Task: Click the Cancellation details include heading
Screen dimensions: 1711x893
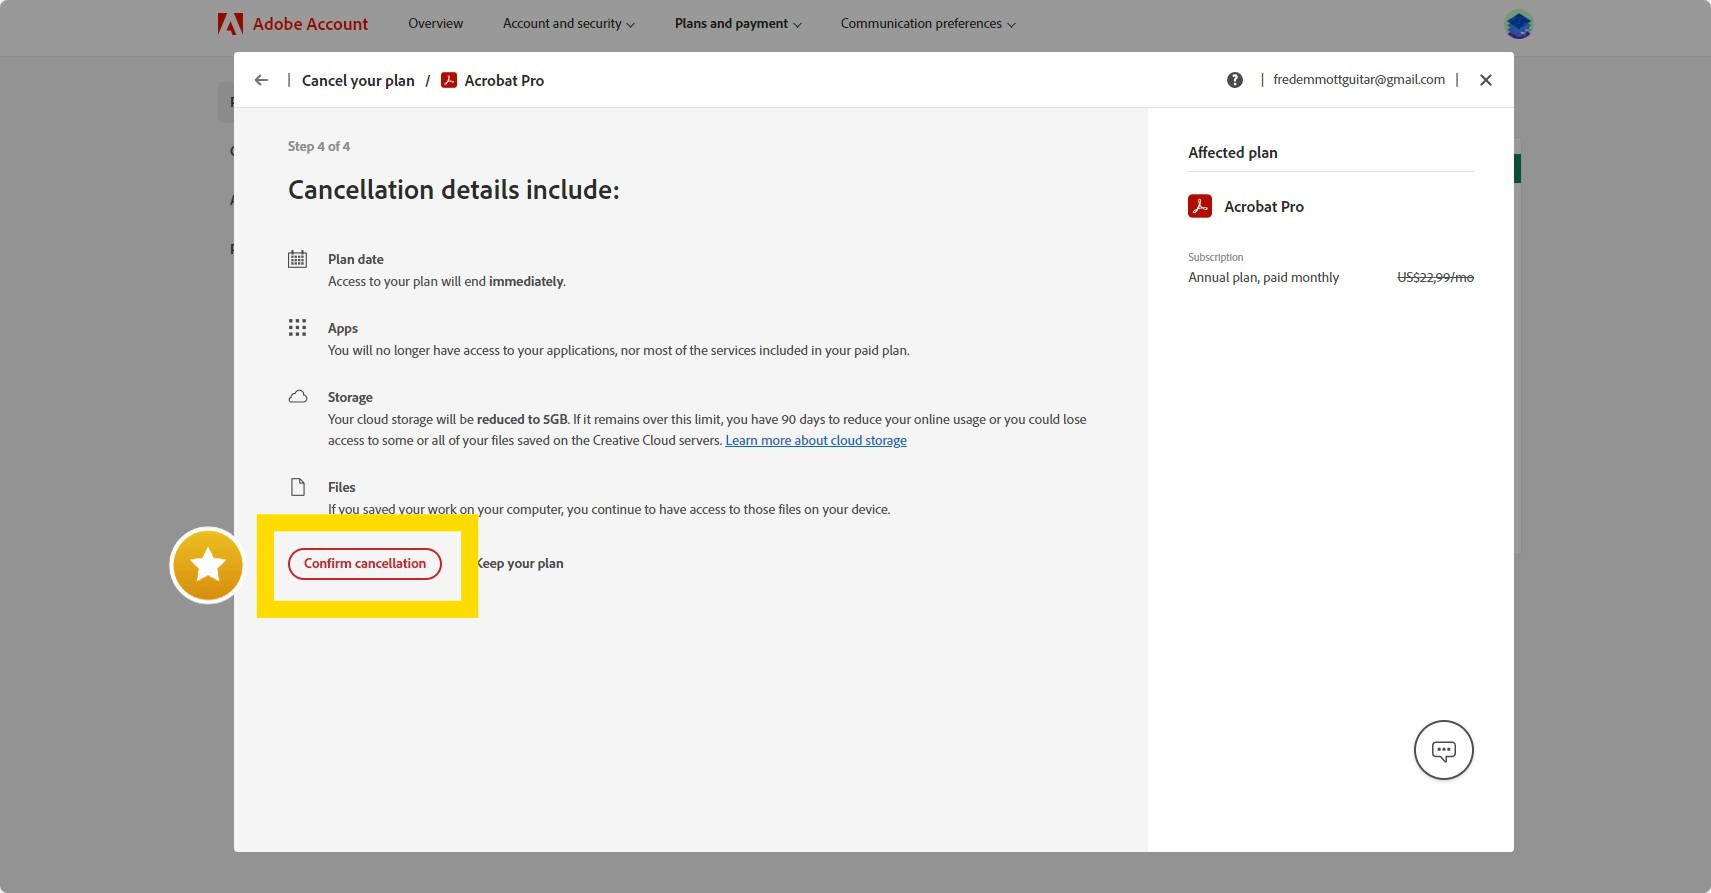Action: [x=454, y=190]
